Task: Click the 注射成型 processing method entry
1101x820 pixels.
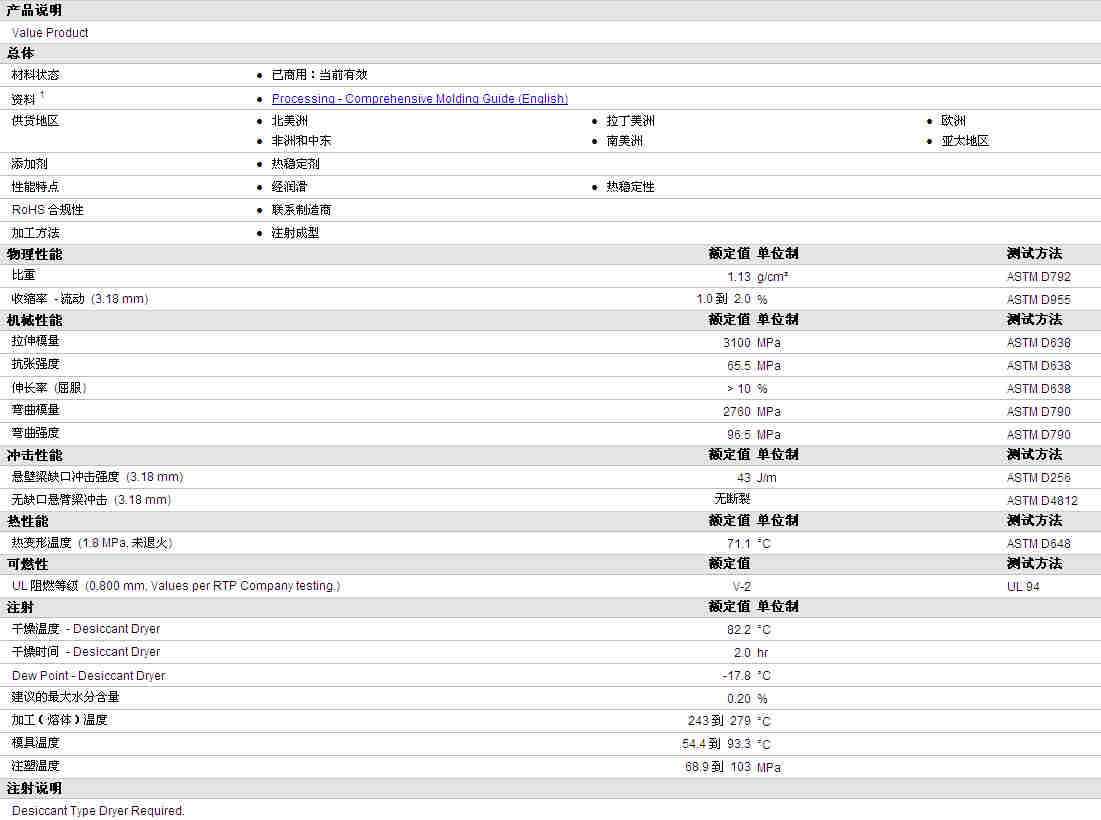Action: (295, 233)
